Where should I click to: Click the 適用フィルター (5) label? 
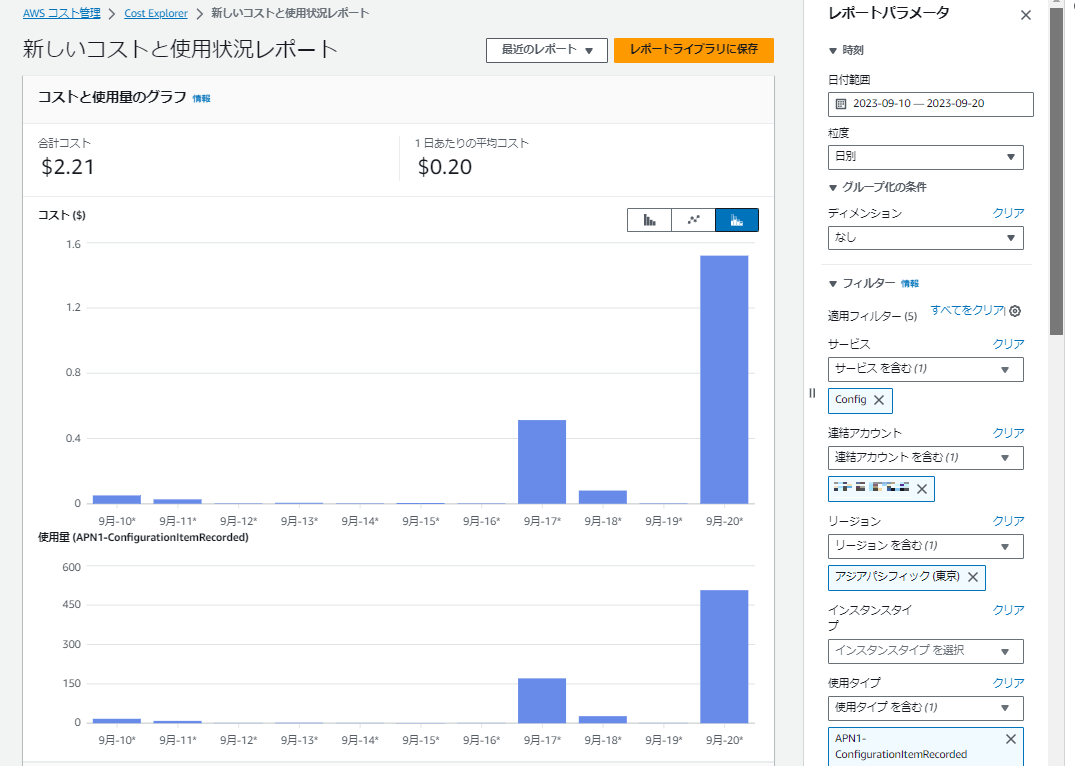point(872,316)
